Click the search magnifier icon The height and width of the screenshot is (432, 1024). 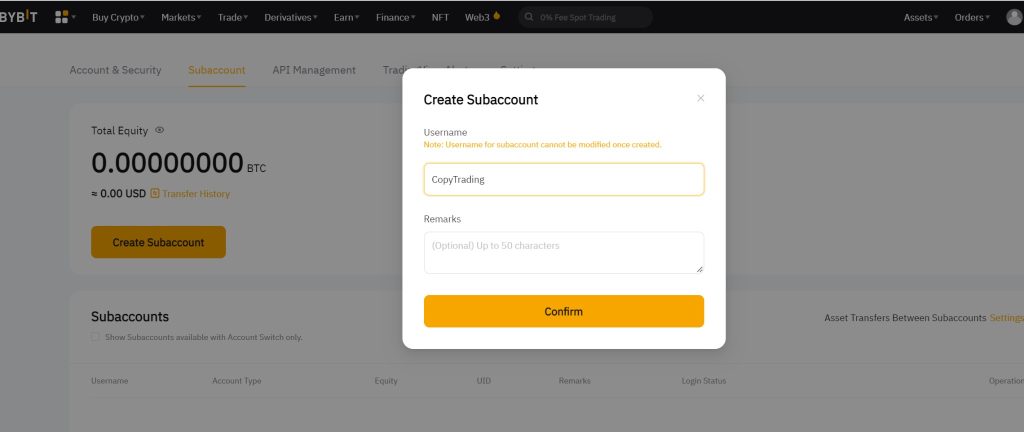(526, 18)
